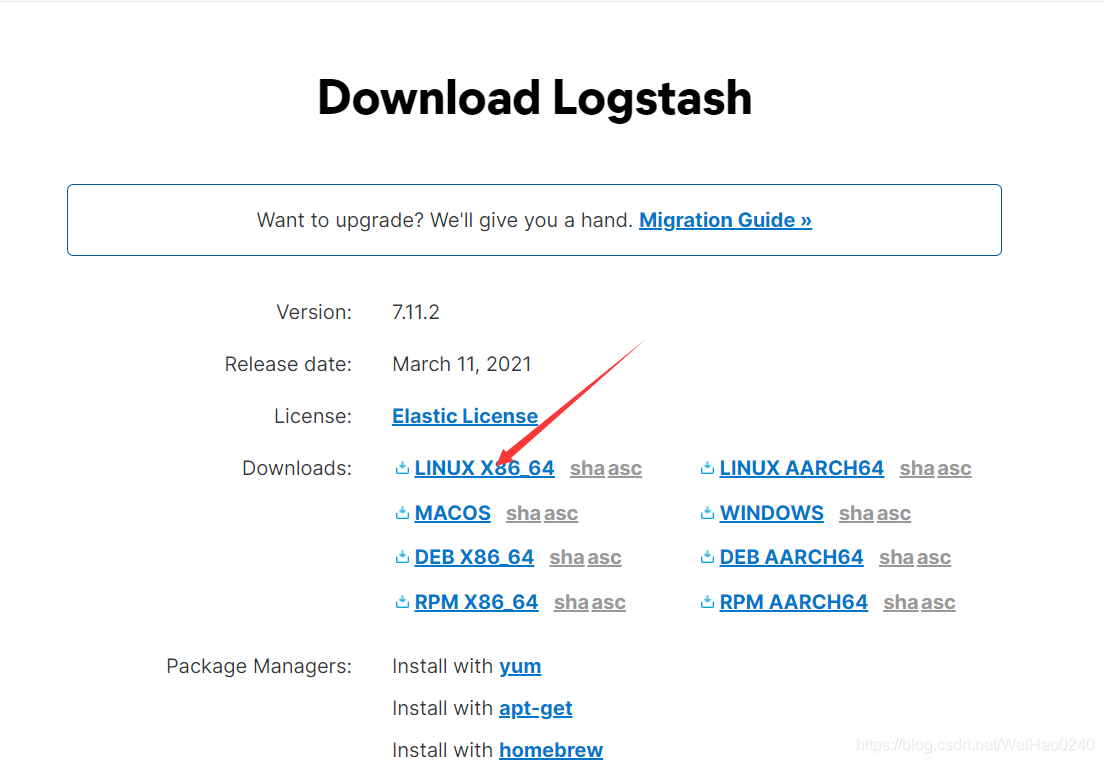Screen dimensions: 1104x763
Task: Download the MACOS package
Action: click(452, 513)
